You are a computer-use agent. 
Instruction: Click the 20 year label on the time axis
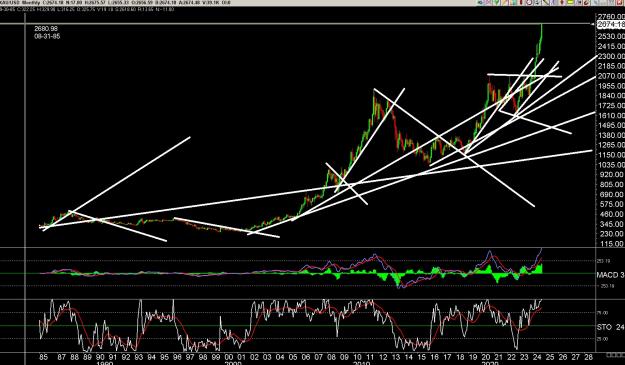pyautogui.click(x=485, y=357)
